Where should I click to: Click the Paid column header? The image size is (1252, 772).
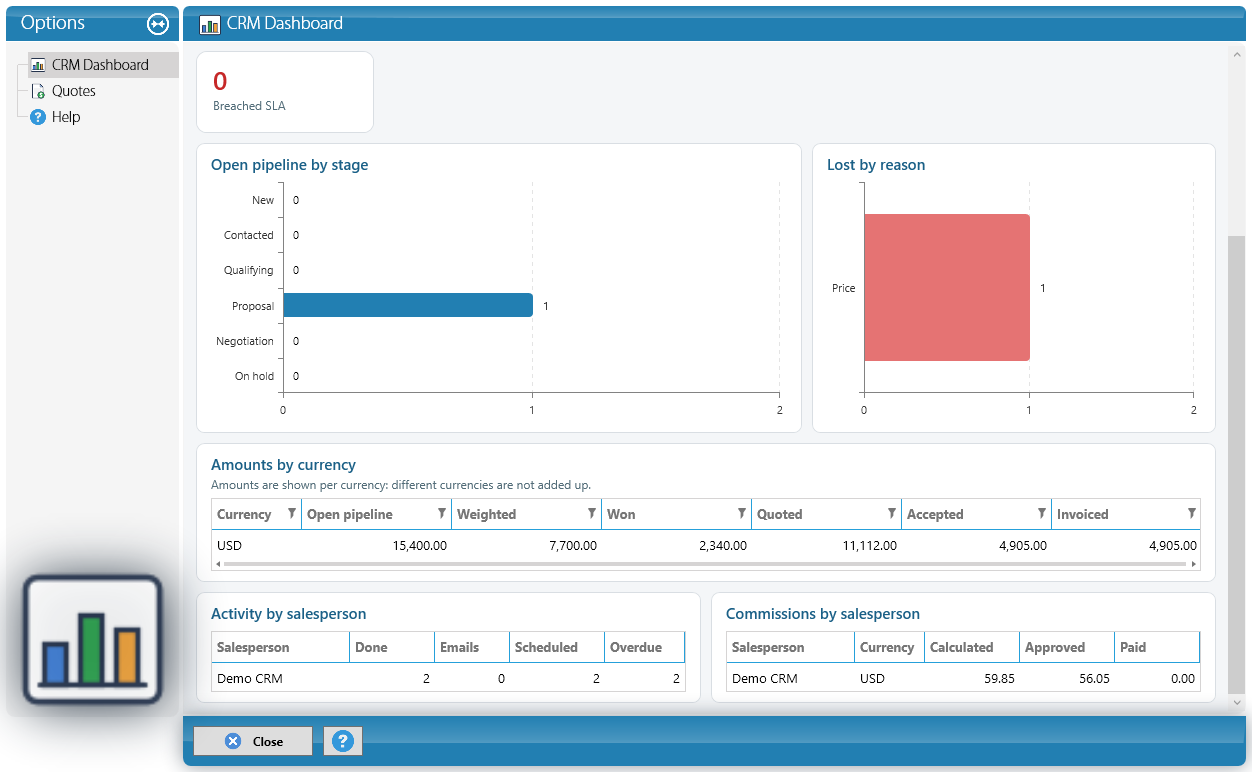[1157, 647]
